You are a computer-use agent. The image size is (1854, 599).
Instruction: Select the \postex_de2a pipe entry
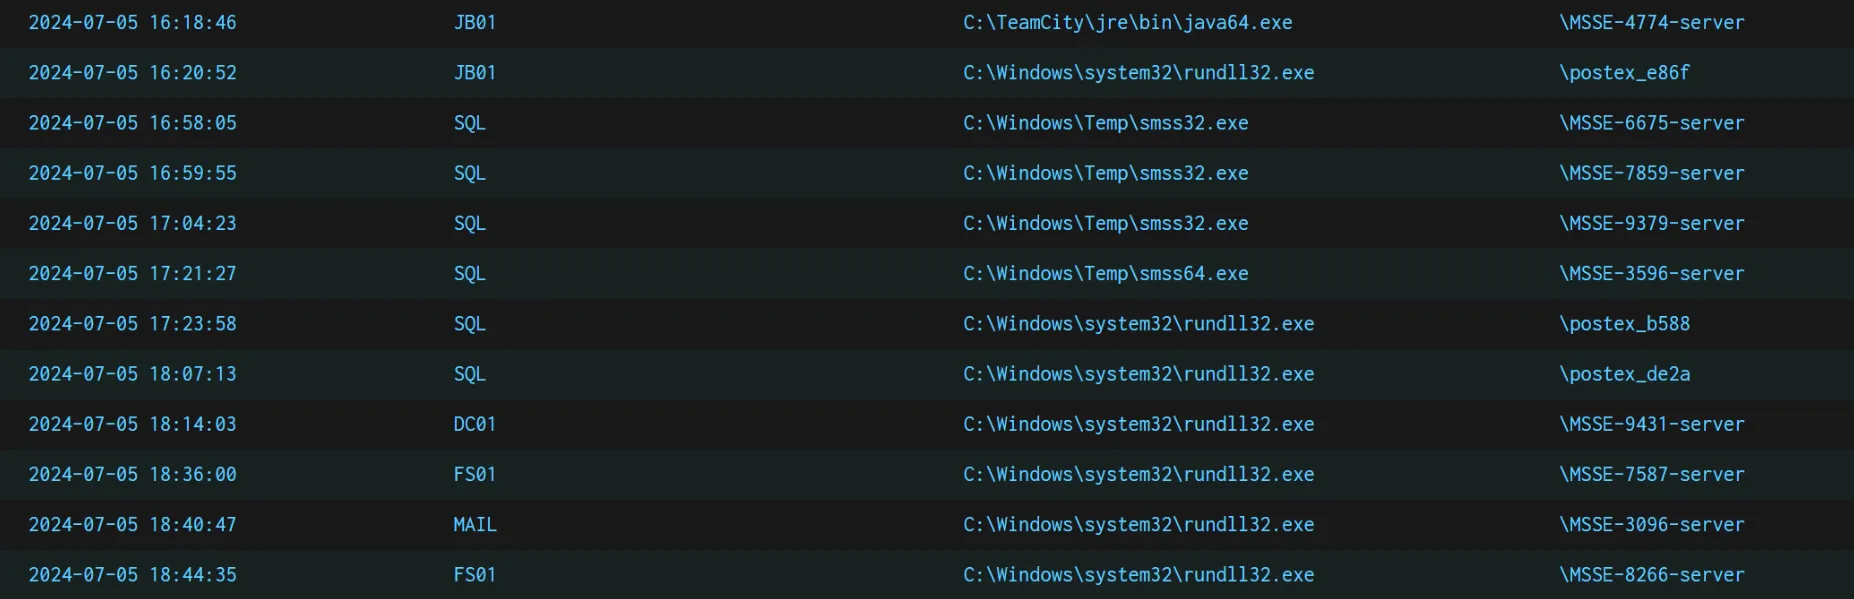point(1624,374)
